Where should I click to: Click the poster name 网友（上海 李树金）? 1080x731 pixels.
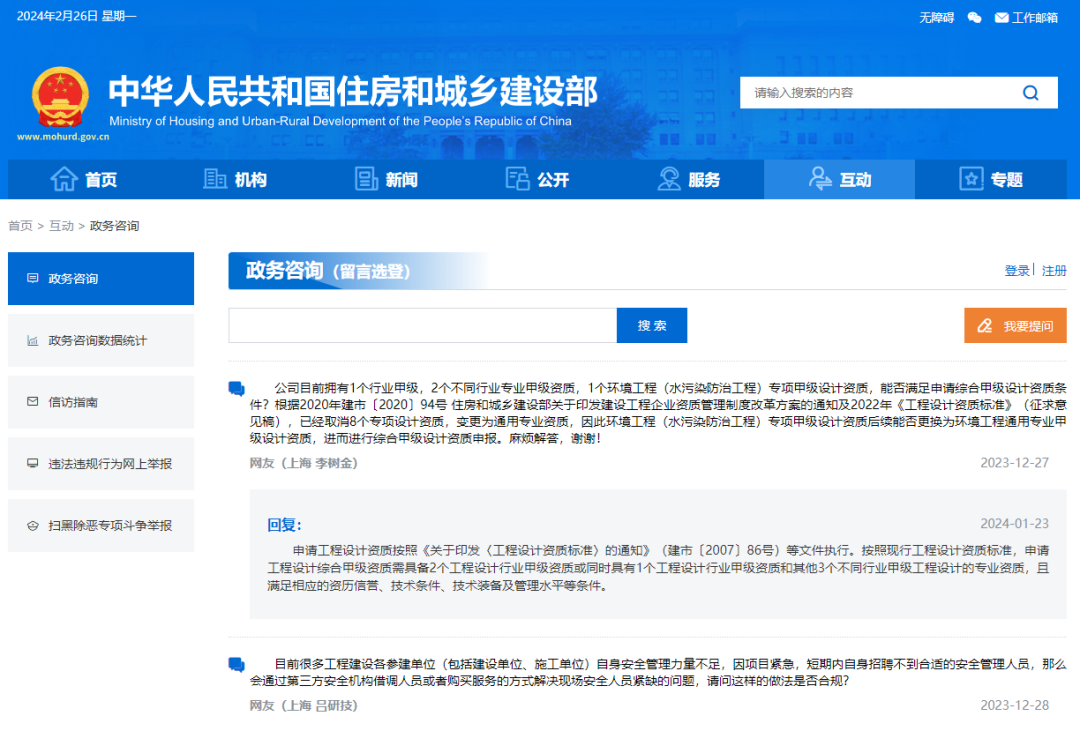tap(304, 463)
